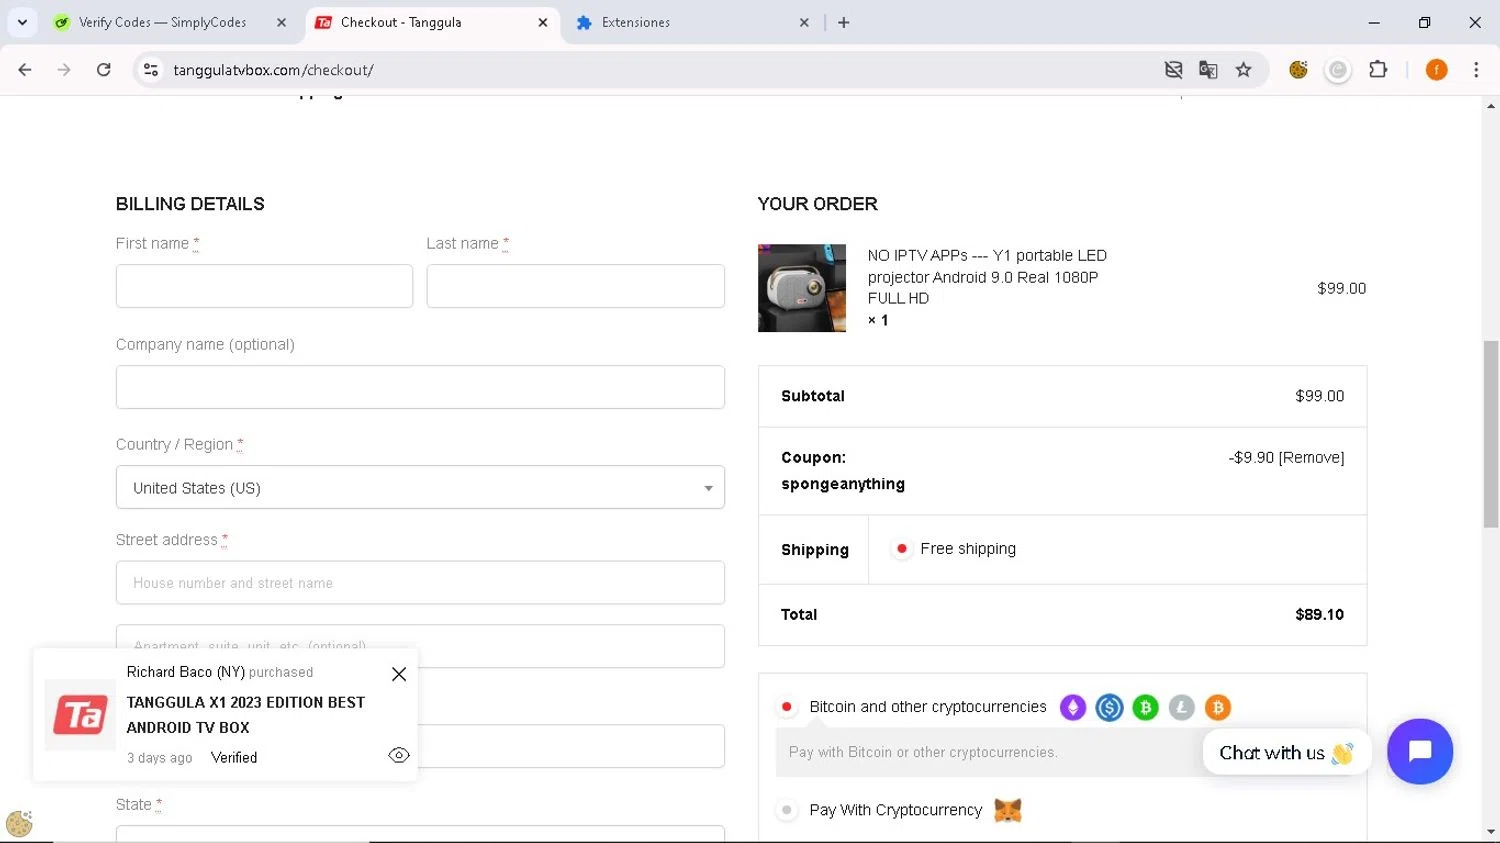This screenshot has width=1500, height=843.
Task: Close the Richard Baco purchase notification
Action: pos(399,674)
